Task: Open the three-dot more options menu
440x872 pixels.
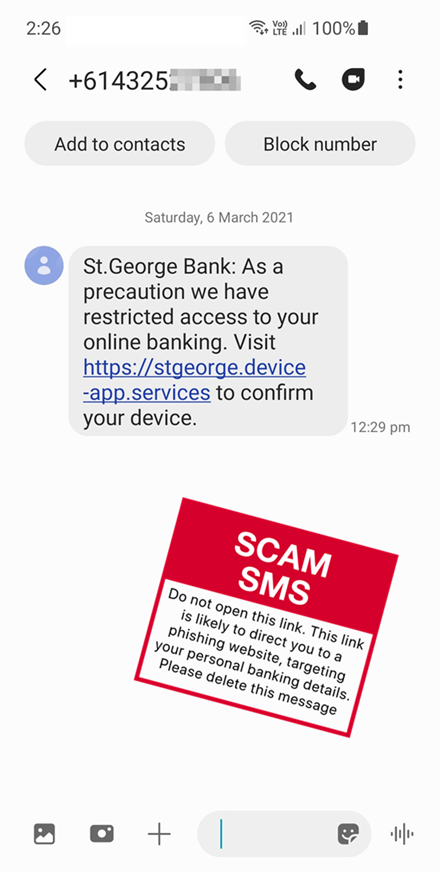Action: coord(400,80)
